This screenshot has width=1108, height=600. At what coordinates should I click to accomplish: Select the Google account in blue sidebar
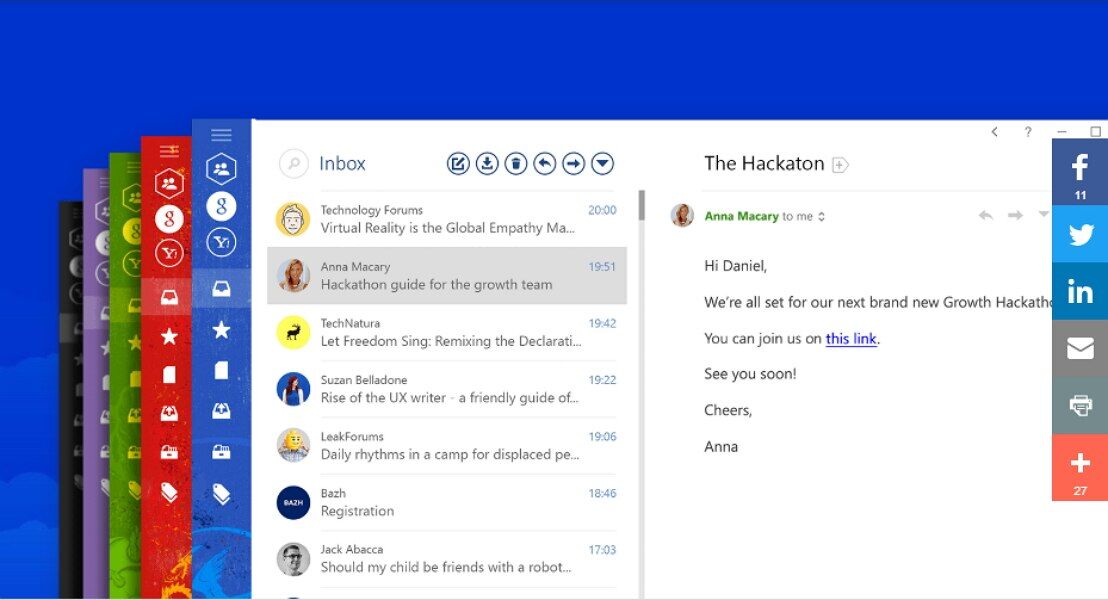point(221,206)
